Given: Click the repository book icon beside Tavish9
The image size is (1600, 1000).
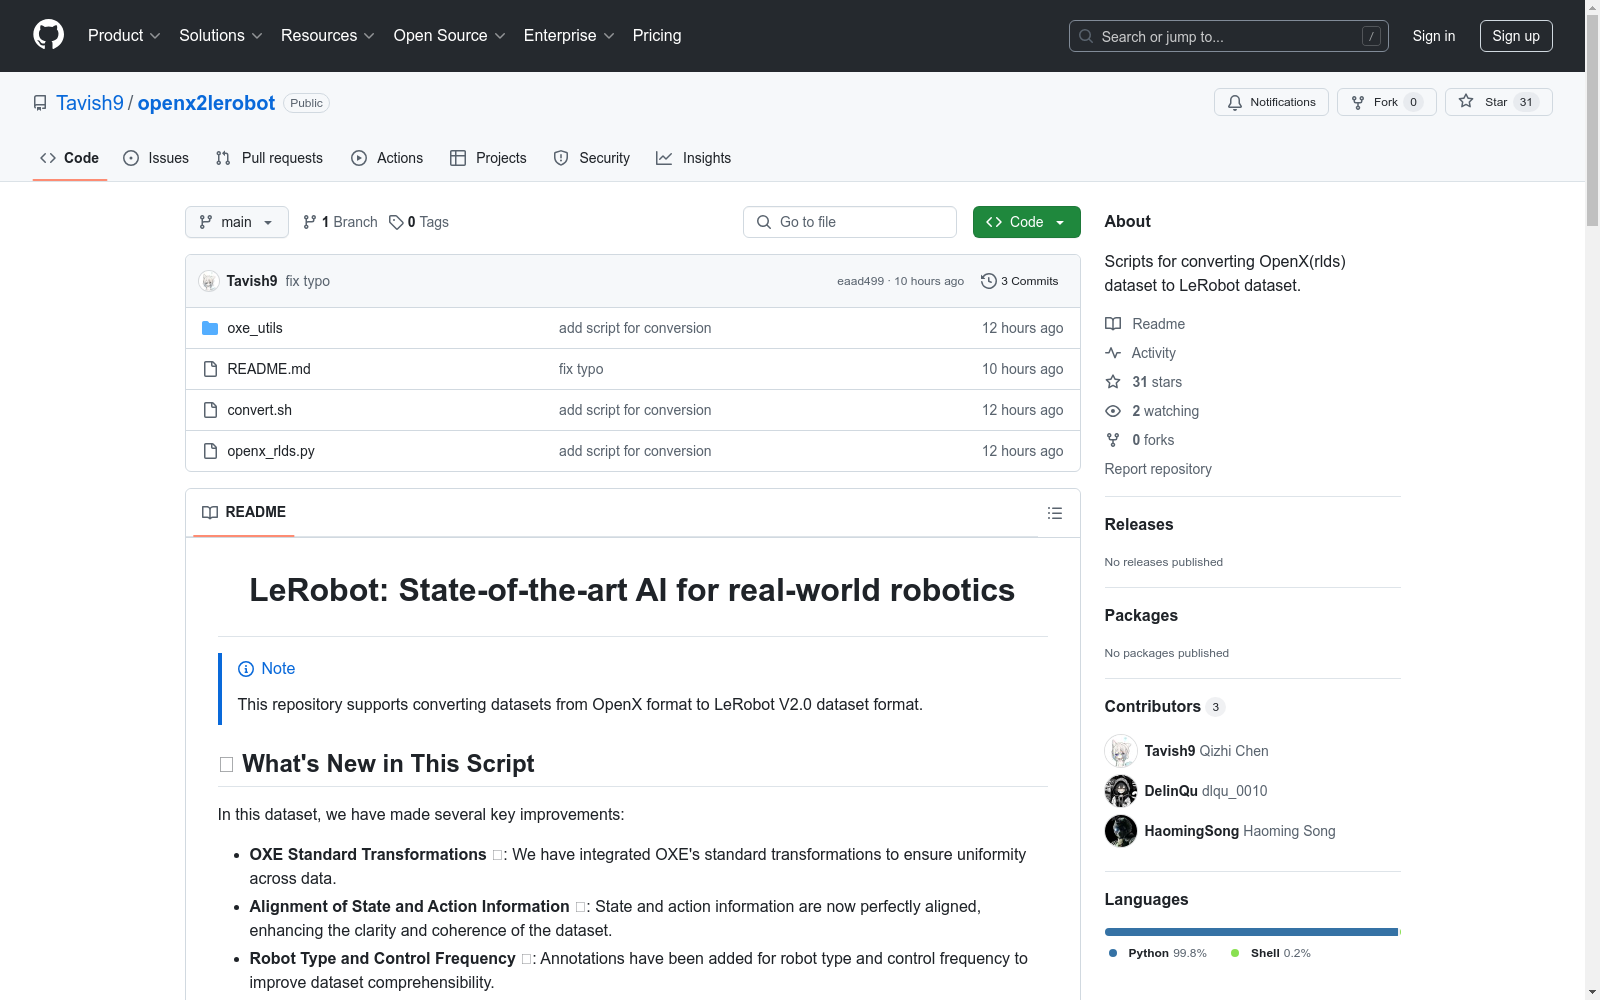Looking at the screenshot, I should [x=40, y=103].
